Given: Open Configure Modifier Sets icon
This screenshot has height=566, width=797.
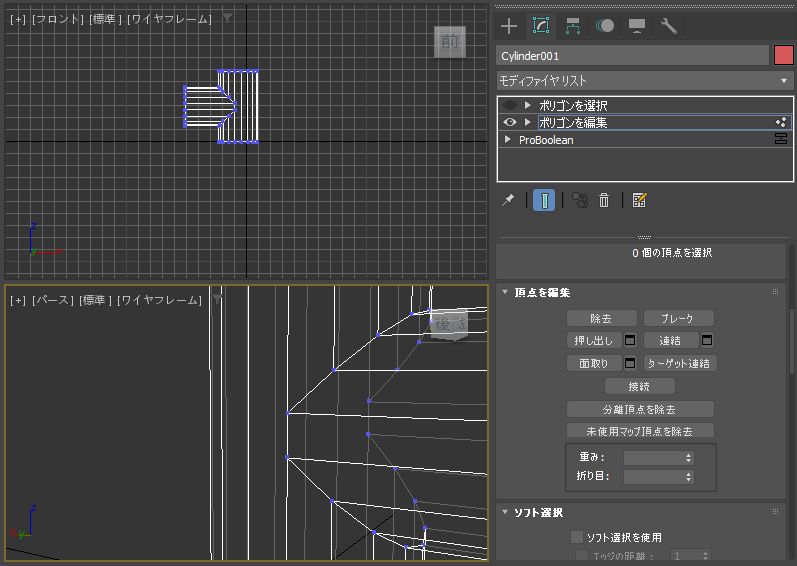Looking at the screenshot, I should point(639,200).
